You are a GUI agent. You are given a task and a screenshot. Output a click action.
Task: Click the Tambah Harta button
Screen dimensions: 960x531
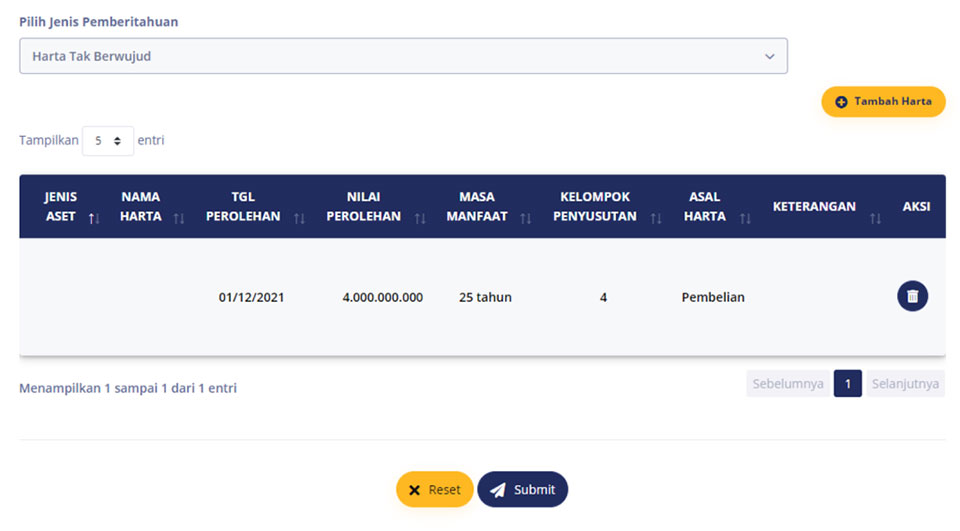pos(883,102)
